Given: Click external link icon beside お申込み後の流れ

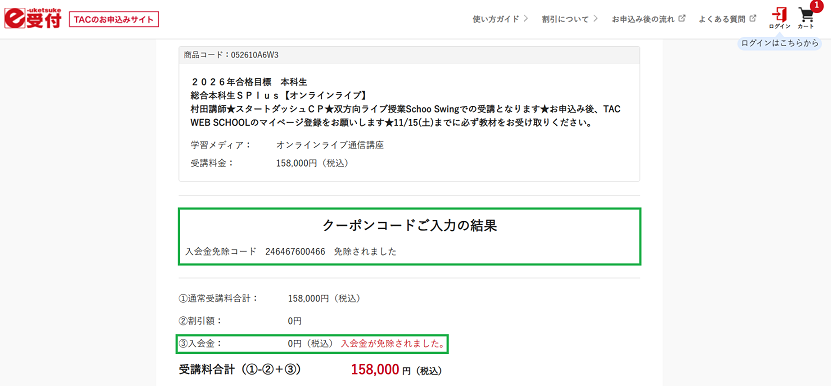Looking at the screenshot, I should 682,18.
